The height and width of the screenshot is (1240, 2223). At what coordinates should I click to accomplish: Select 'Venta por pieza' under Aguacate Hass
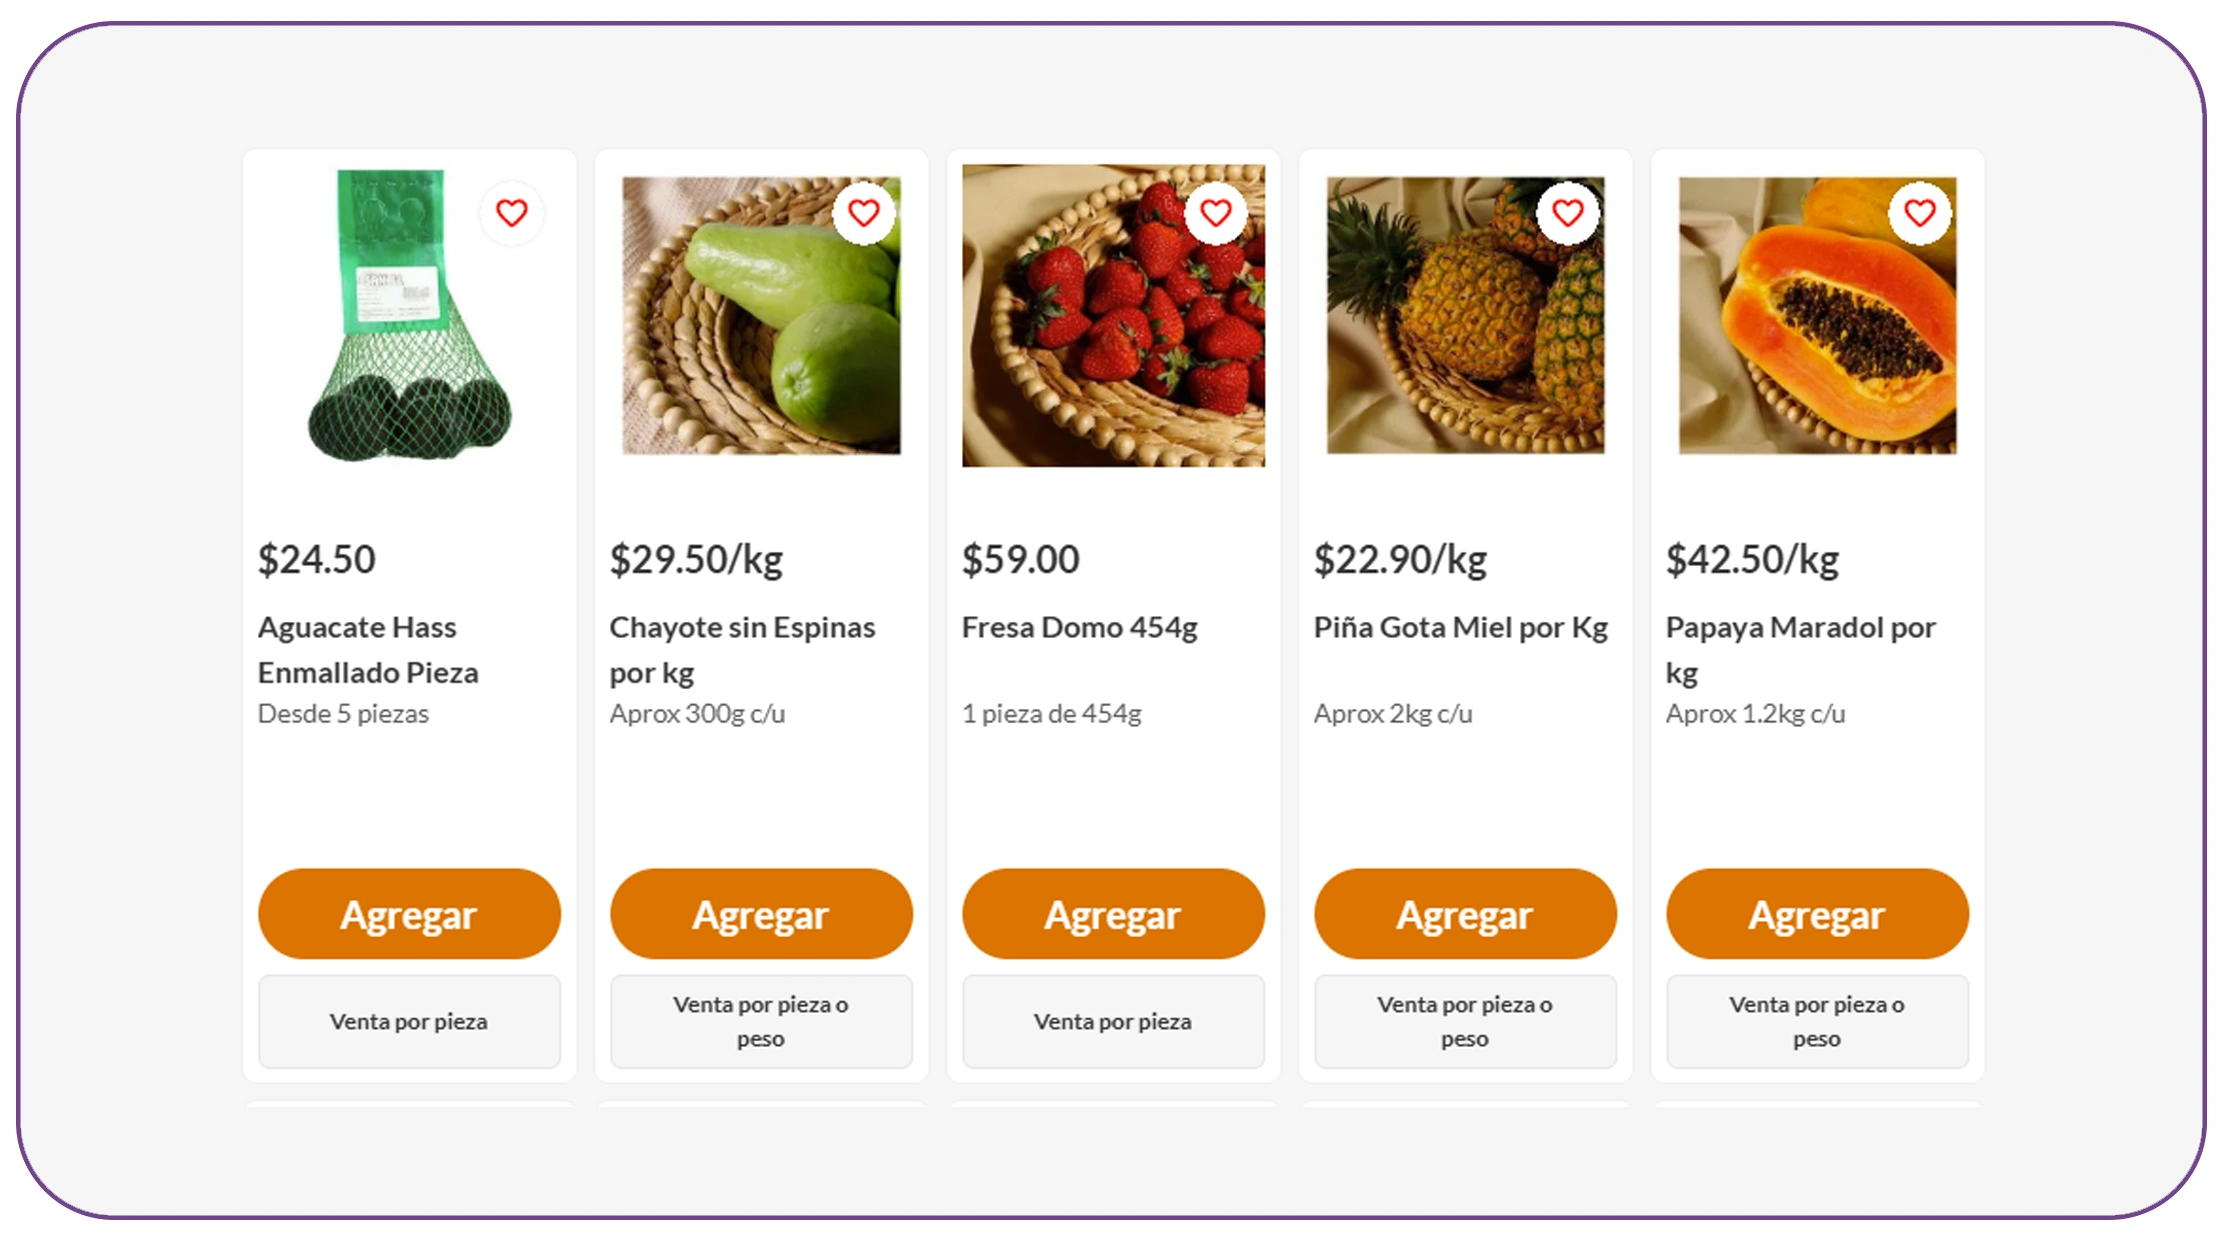409,1021
